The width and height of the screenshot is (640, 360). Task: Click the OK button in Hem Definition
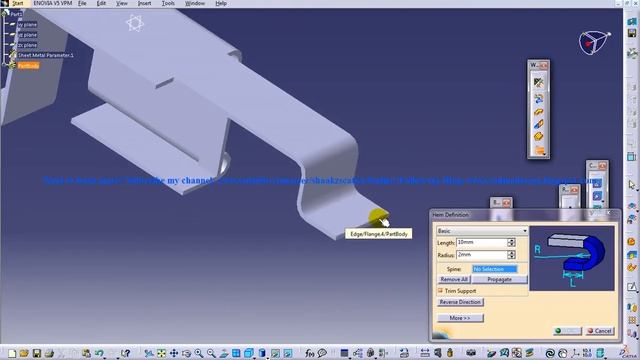click(x=567, y=331)
